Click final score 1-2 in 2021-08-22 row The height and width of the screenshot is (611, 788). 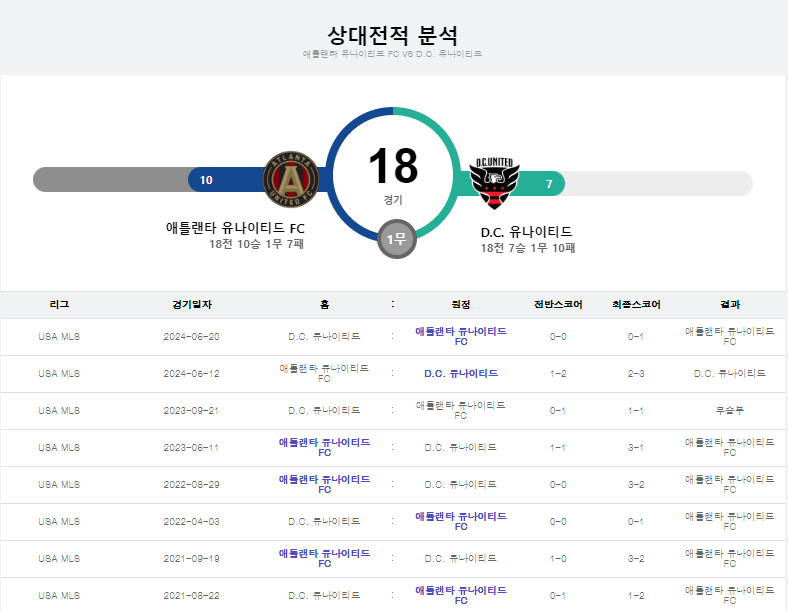[x=636, y=595]
